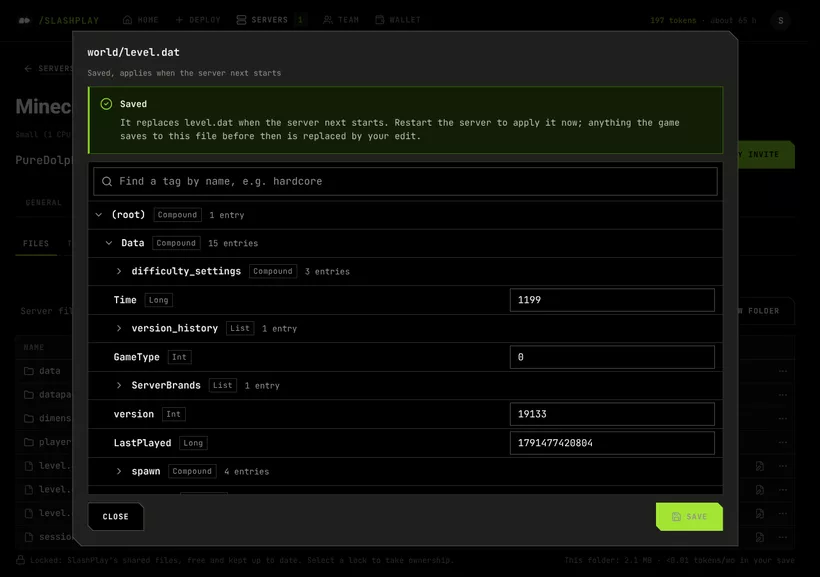Click the green Saved checkmark icon
The image size is (820, 577).
pyautogui.click(x=106, y=104)
